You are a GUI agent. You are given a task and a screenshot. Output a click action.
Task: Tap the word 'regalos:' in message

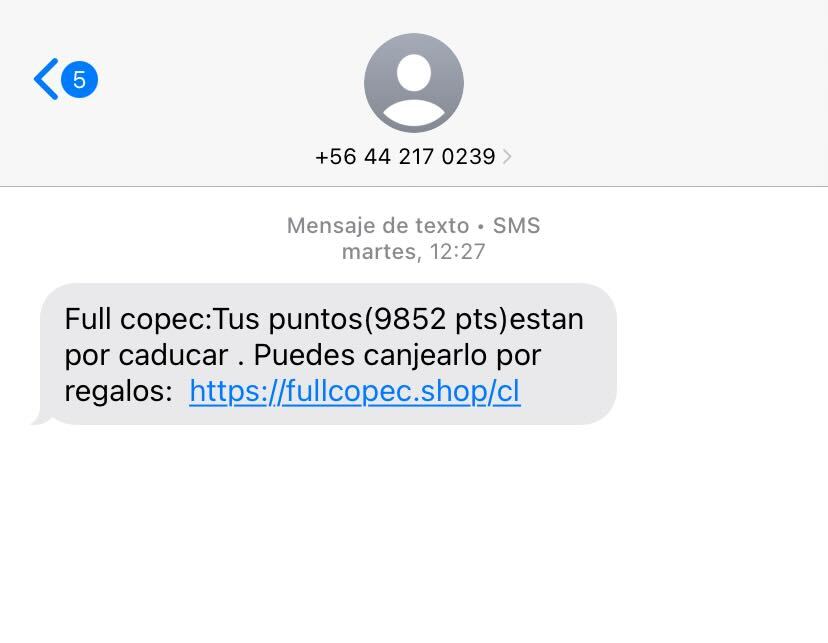click(x=119, y=392)
